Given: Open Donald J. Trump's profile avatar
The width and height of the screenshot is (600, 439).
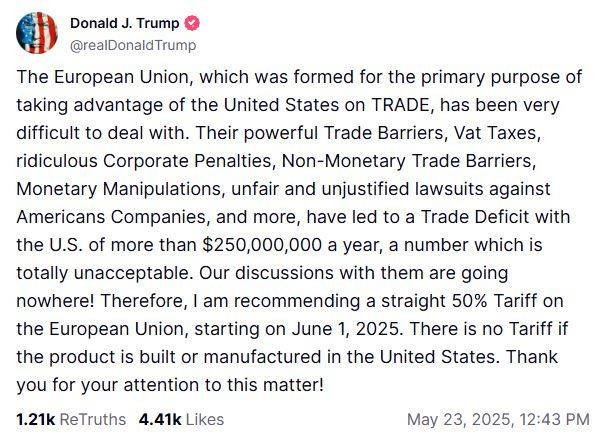Looking at the screenshot, I should coord(37,33).
